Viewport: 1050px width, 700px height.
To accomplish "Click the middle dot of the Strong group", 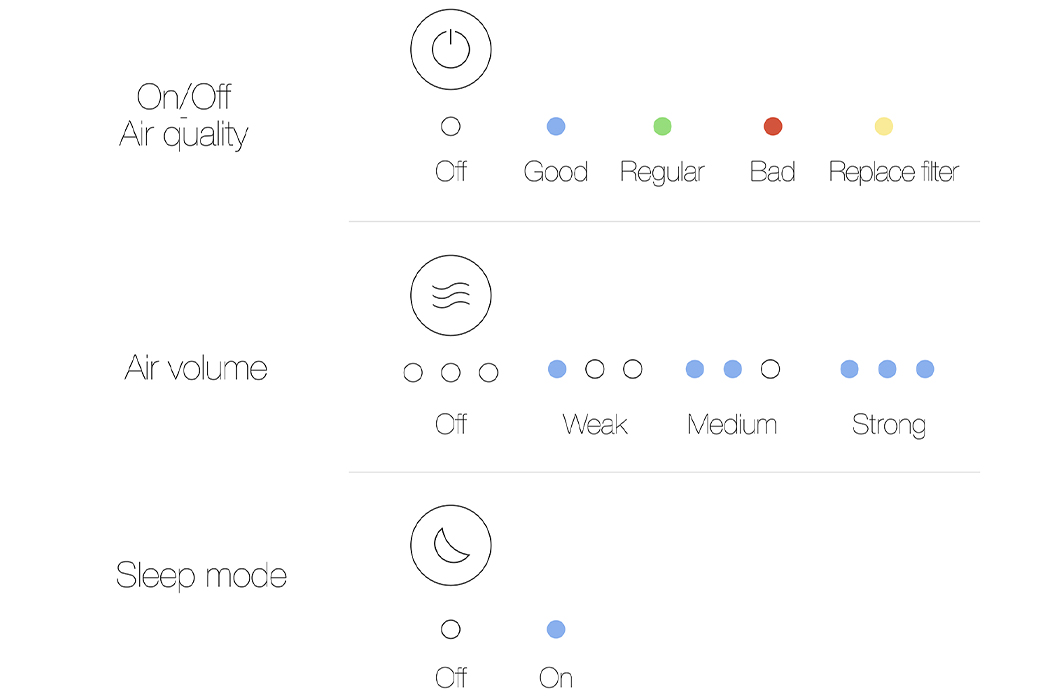I will click(x=887, y=369).
